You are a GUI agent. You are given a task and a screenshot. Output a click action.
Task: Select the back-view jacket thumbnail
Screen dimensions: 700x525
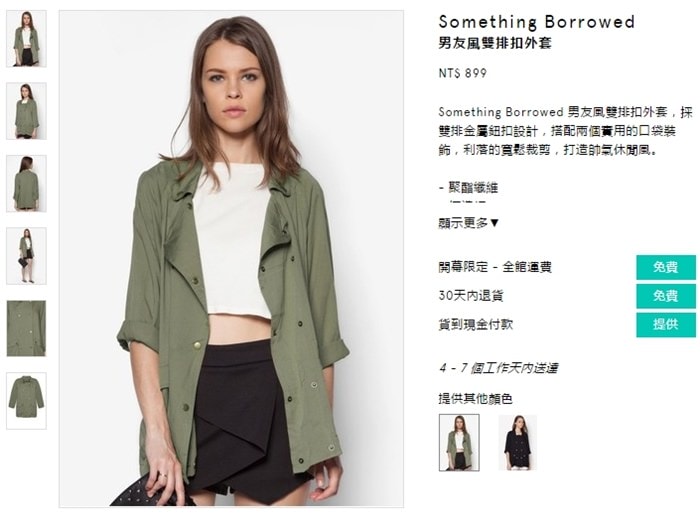pos(26,183)
